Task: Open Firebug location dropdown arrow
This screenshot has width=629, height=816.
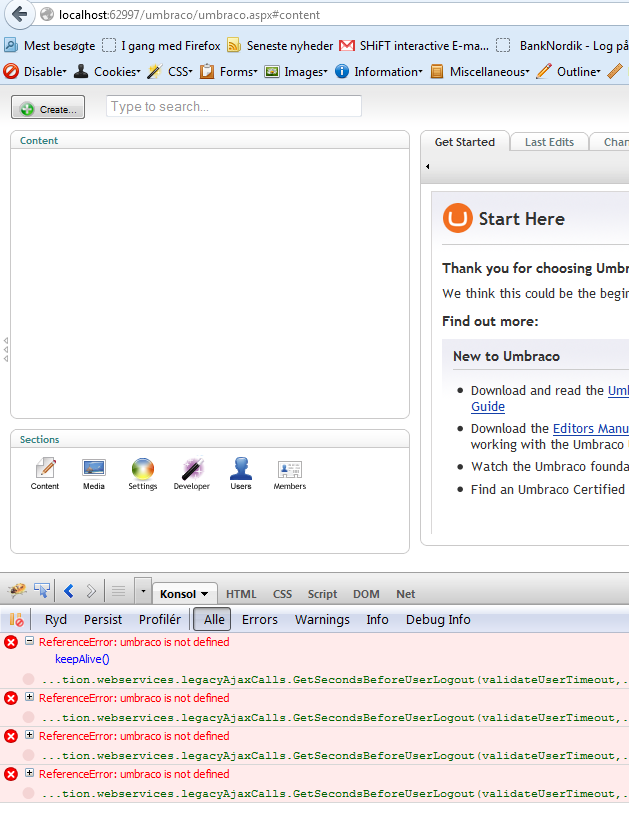Action: tap(143, 591)
